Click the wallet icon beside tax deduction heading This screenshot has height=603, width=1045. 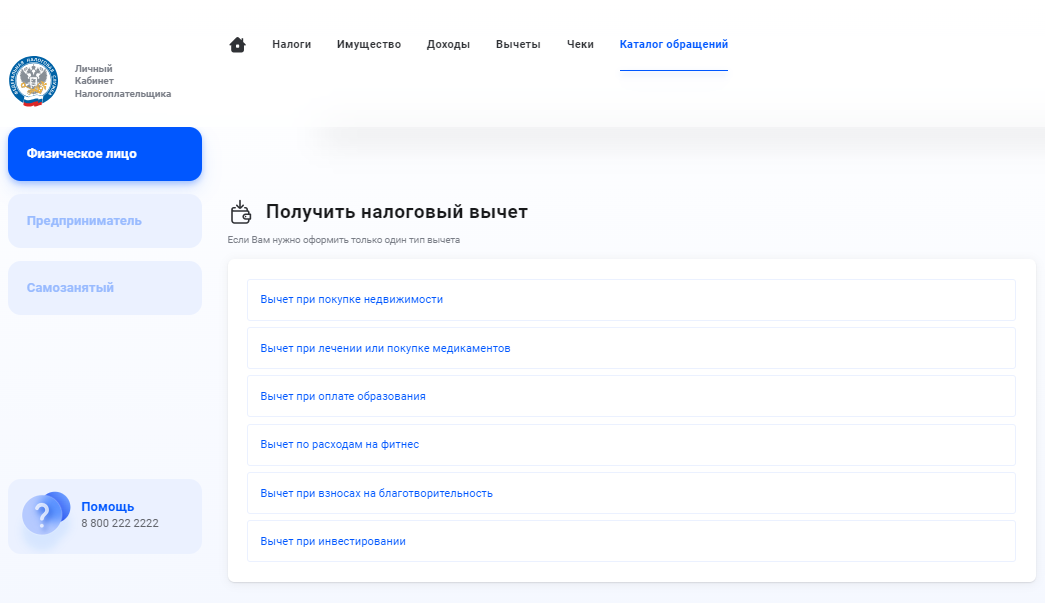point(240,212)
